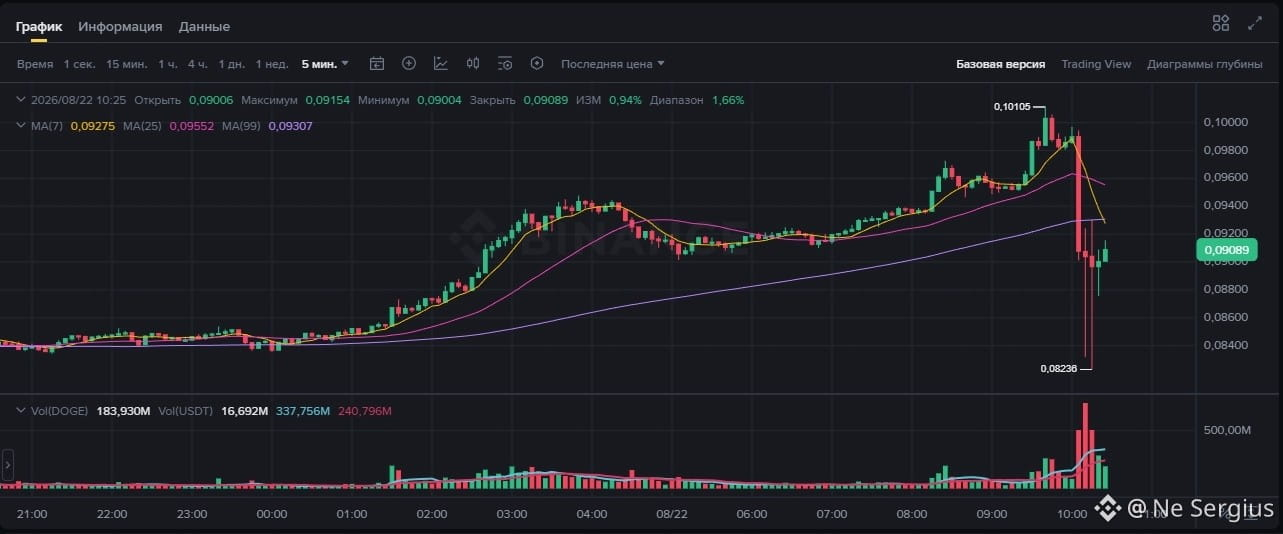The height and width of the screenshot is (534, 1283).
Task: Switch to the График tab
Action: click(39, 27)
